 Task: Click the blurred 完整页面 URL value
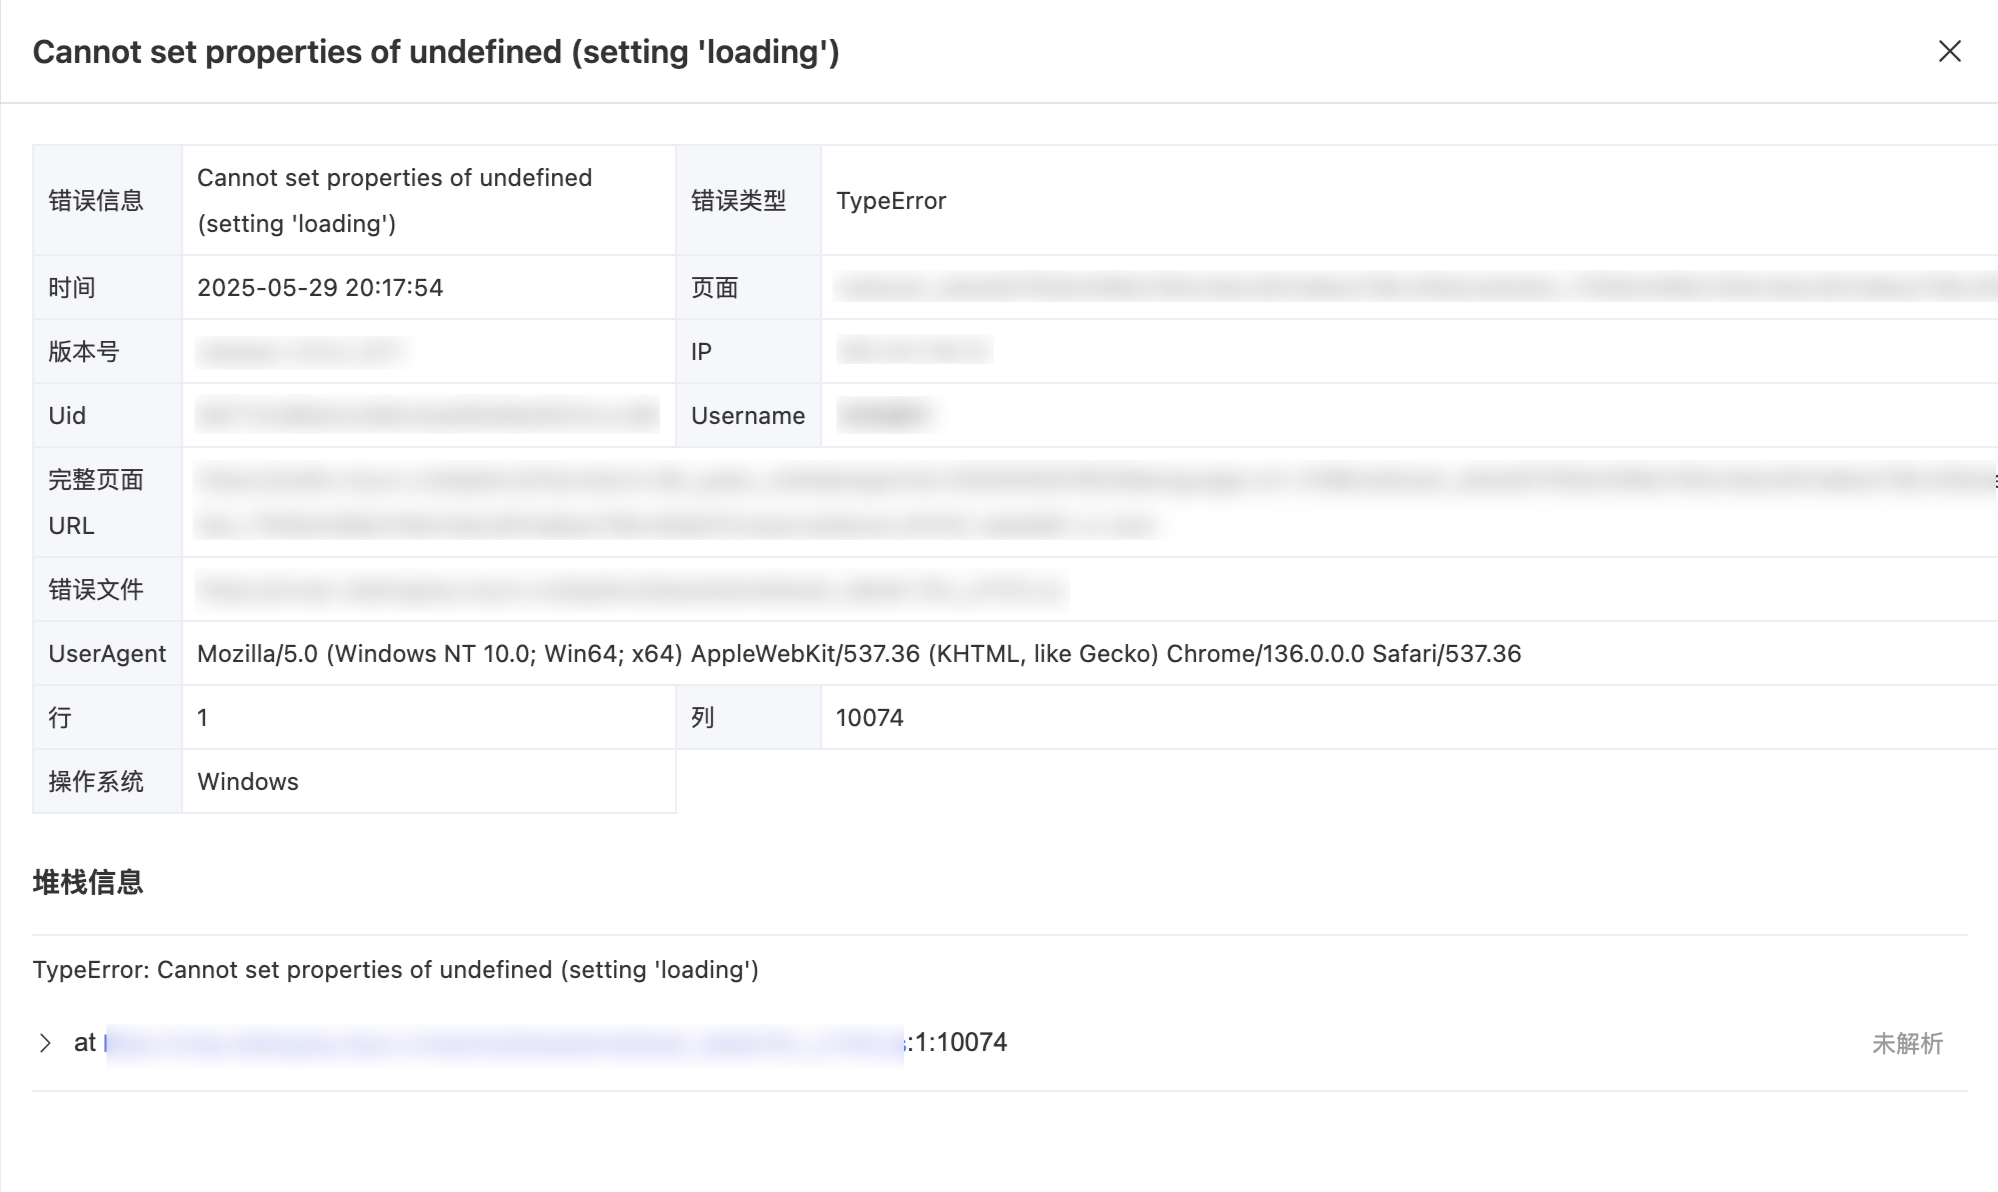1095,502
